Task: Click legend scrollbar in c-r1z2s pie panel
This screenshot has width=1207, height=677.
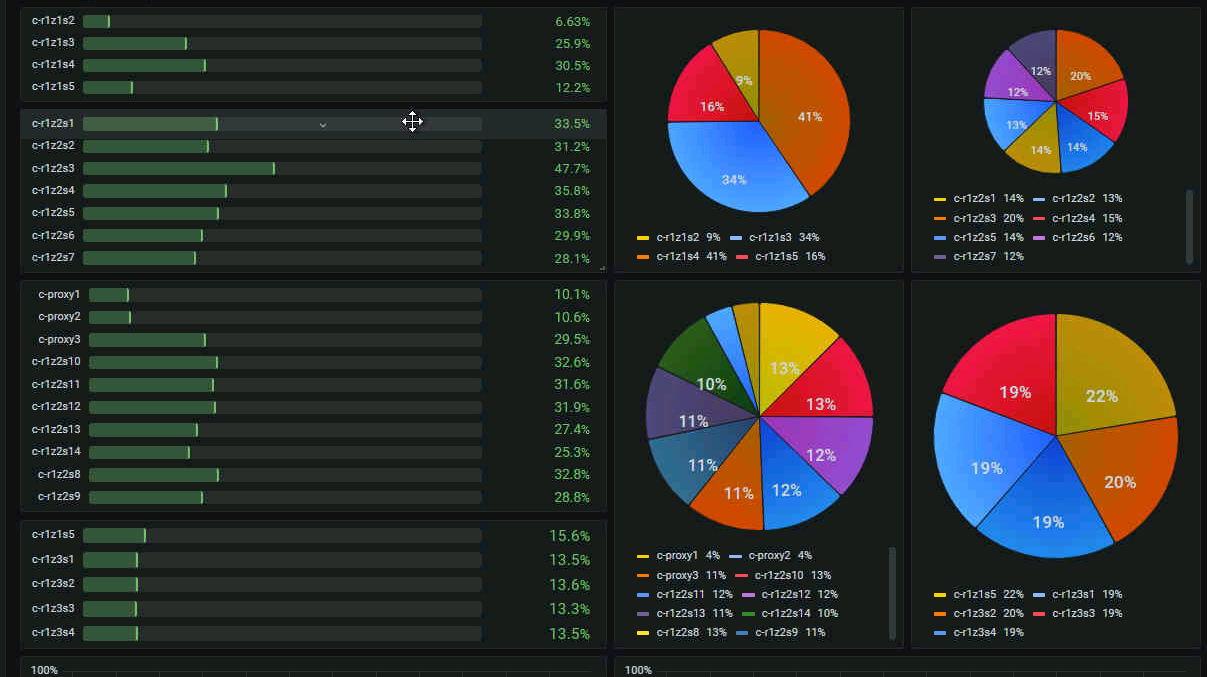Action: 1189,226
